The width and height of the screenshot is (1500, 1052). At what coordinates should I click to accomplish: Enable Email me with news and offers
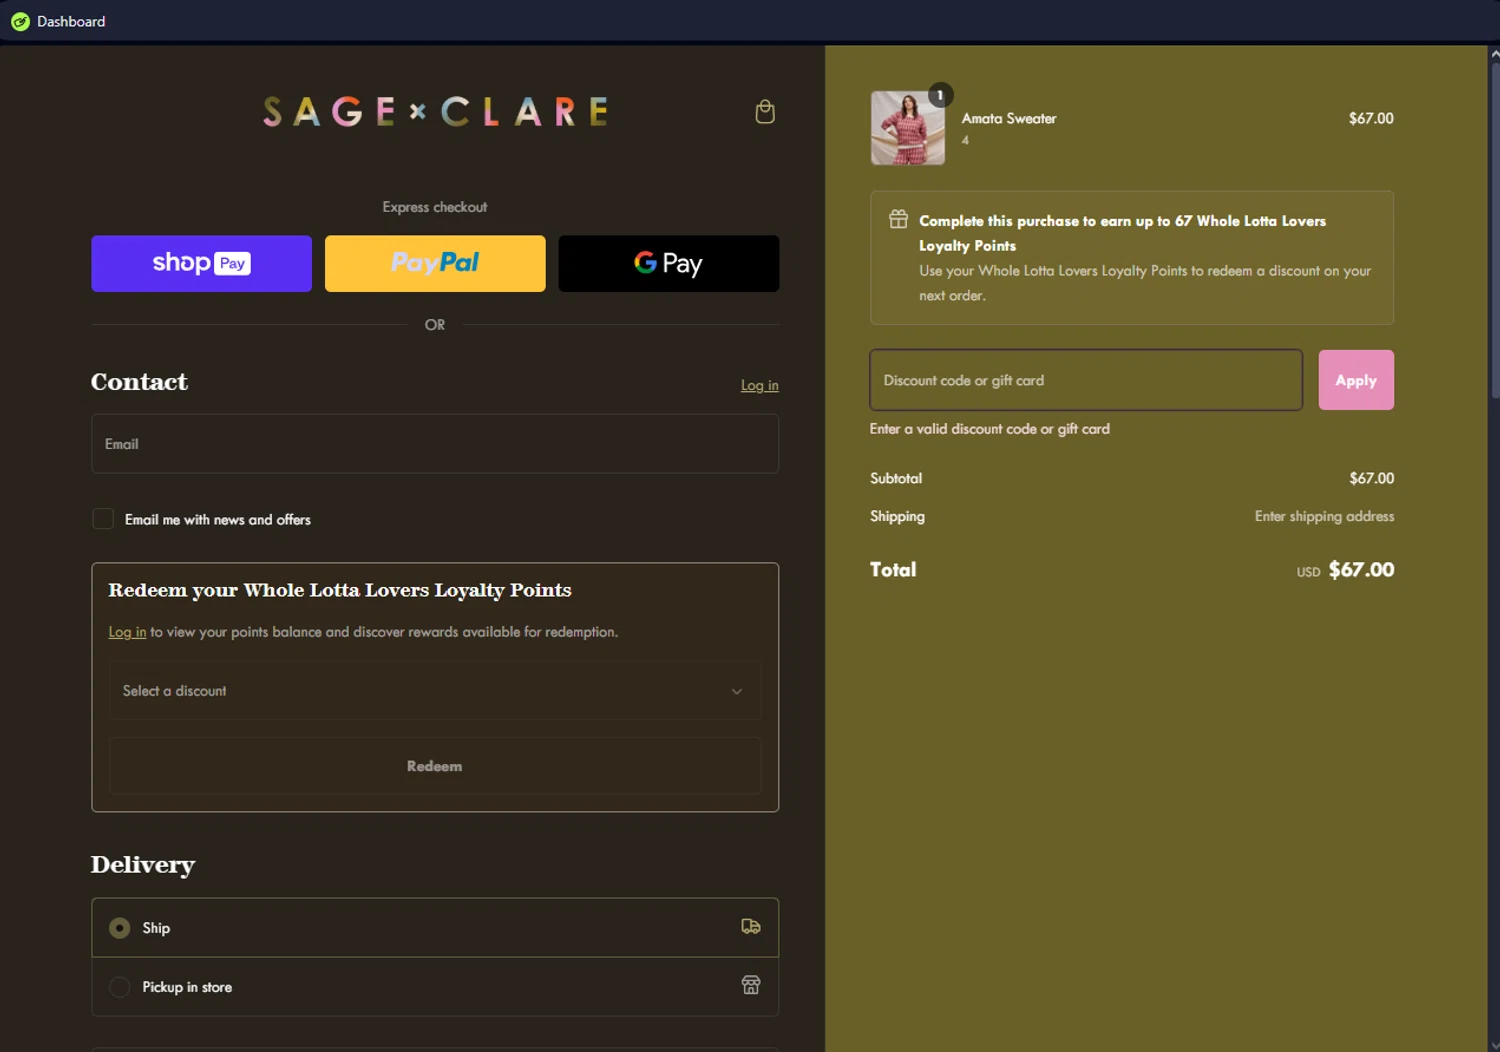103,519
